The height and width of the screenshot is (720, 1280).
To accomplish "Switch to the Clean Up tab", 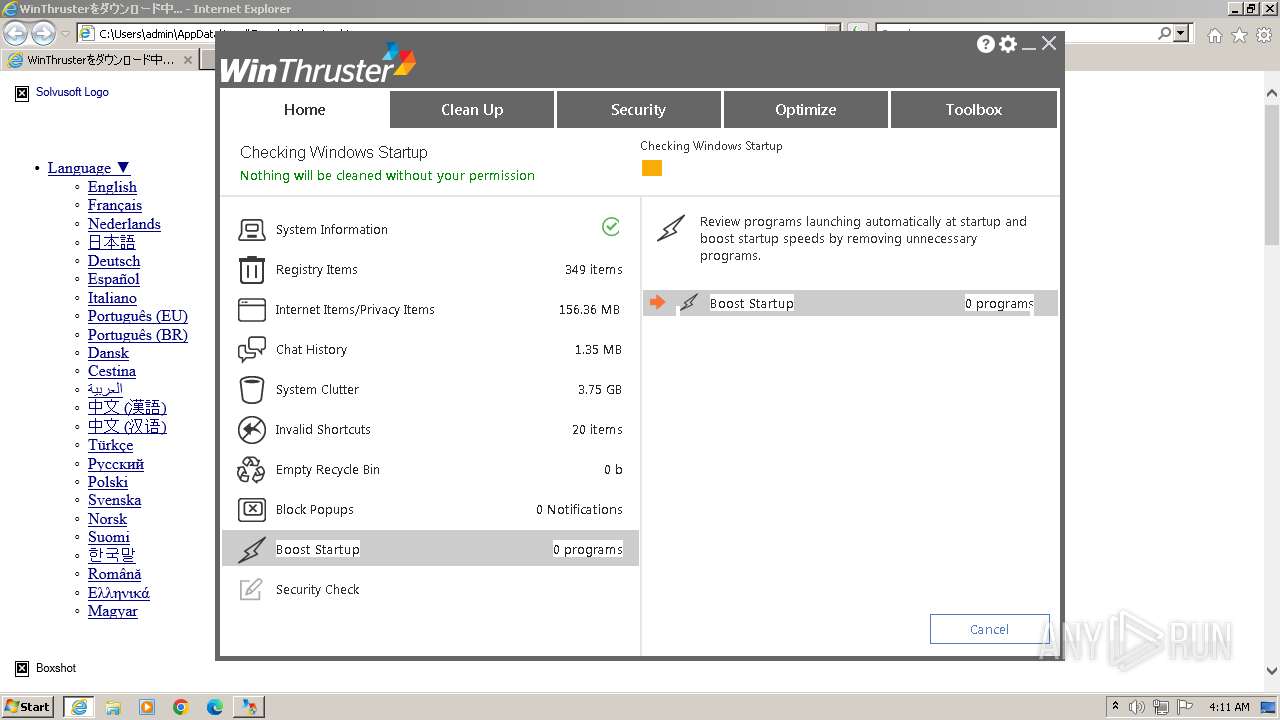I will coord(472,110).
